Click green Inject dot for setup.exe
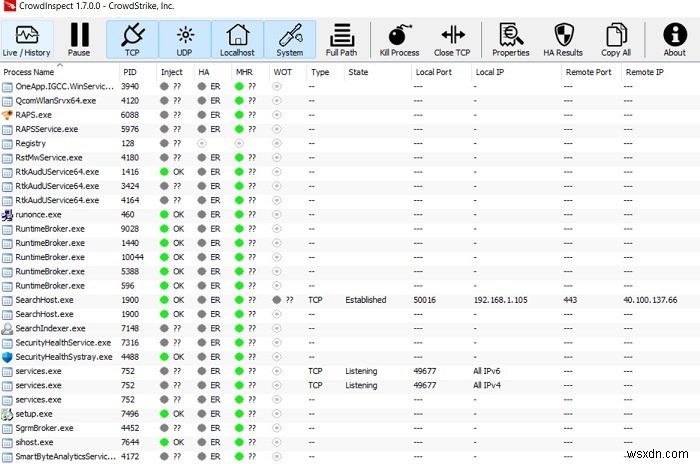The width and height of the screenshot is (700, 464). tap(164, 414)
